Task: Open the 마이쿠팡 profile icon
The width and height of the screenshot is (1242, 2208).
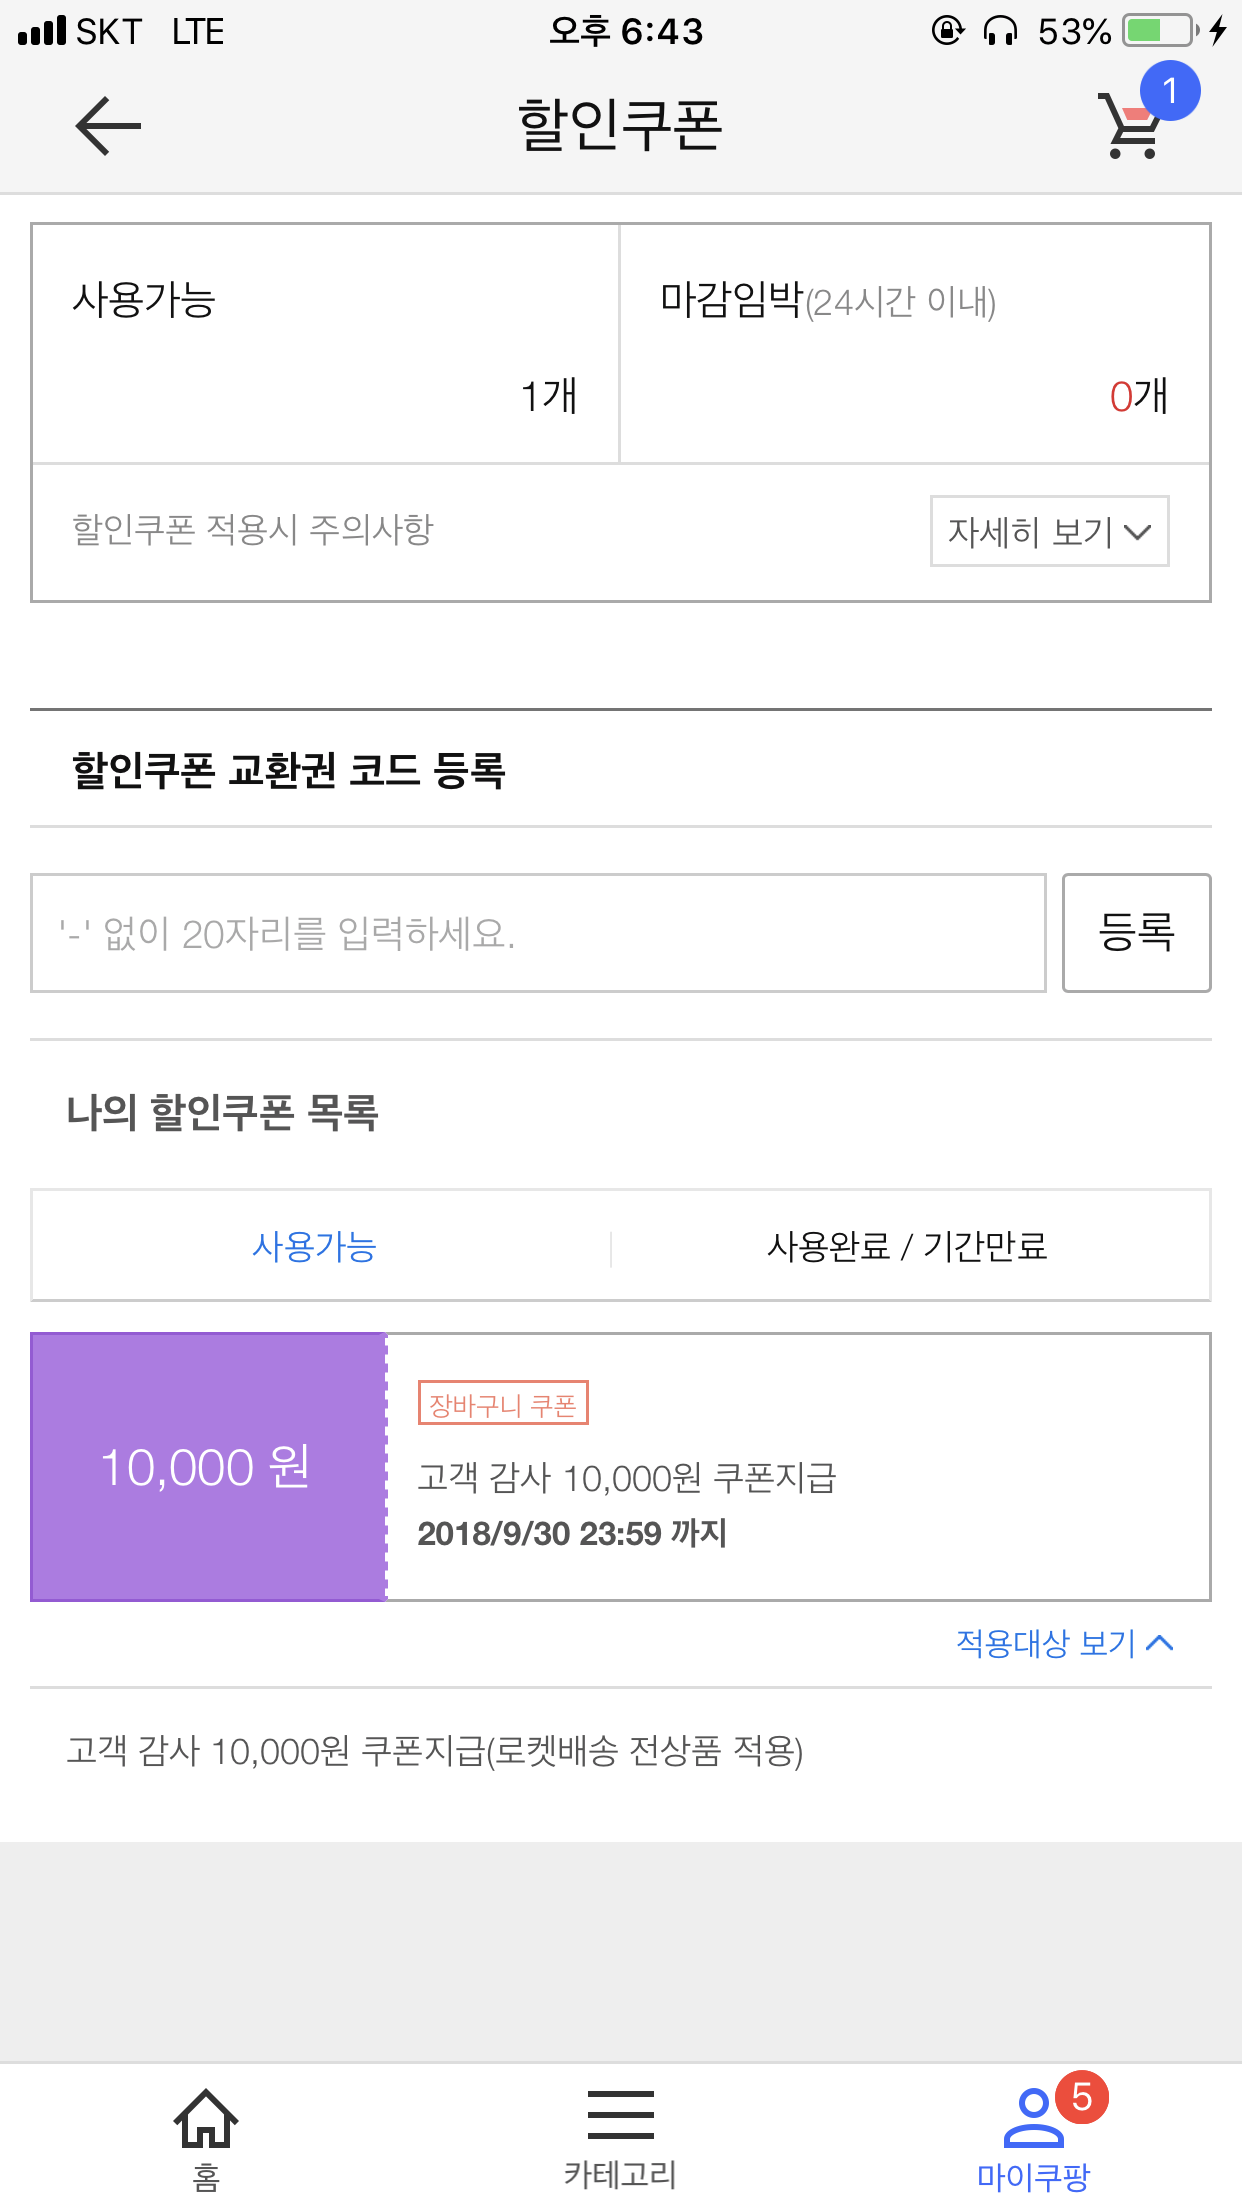Action: tap(1032, 2119)
